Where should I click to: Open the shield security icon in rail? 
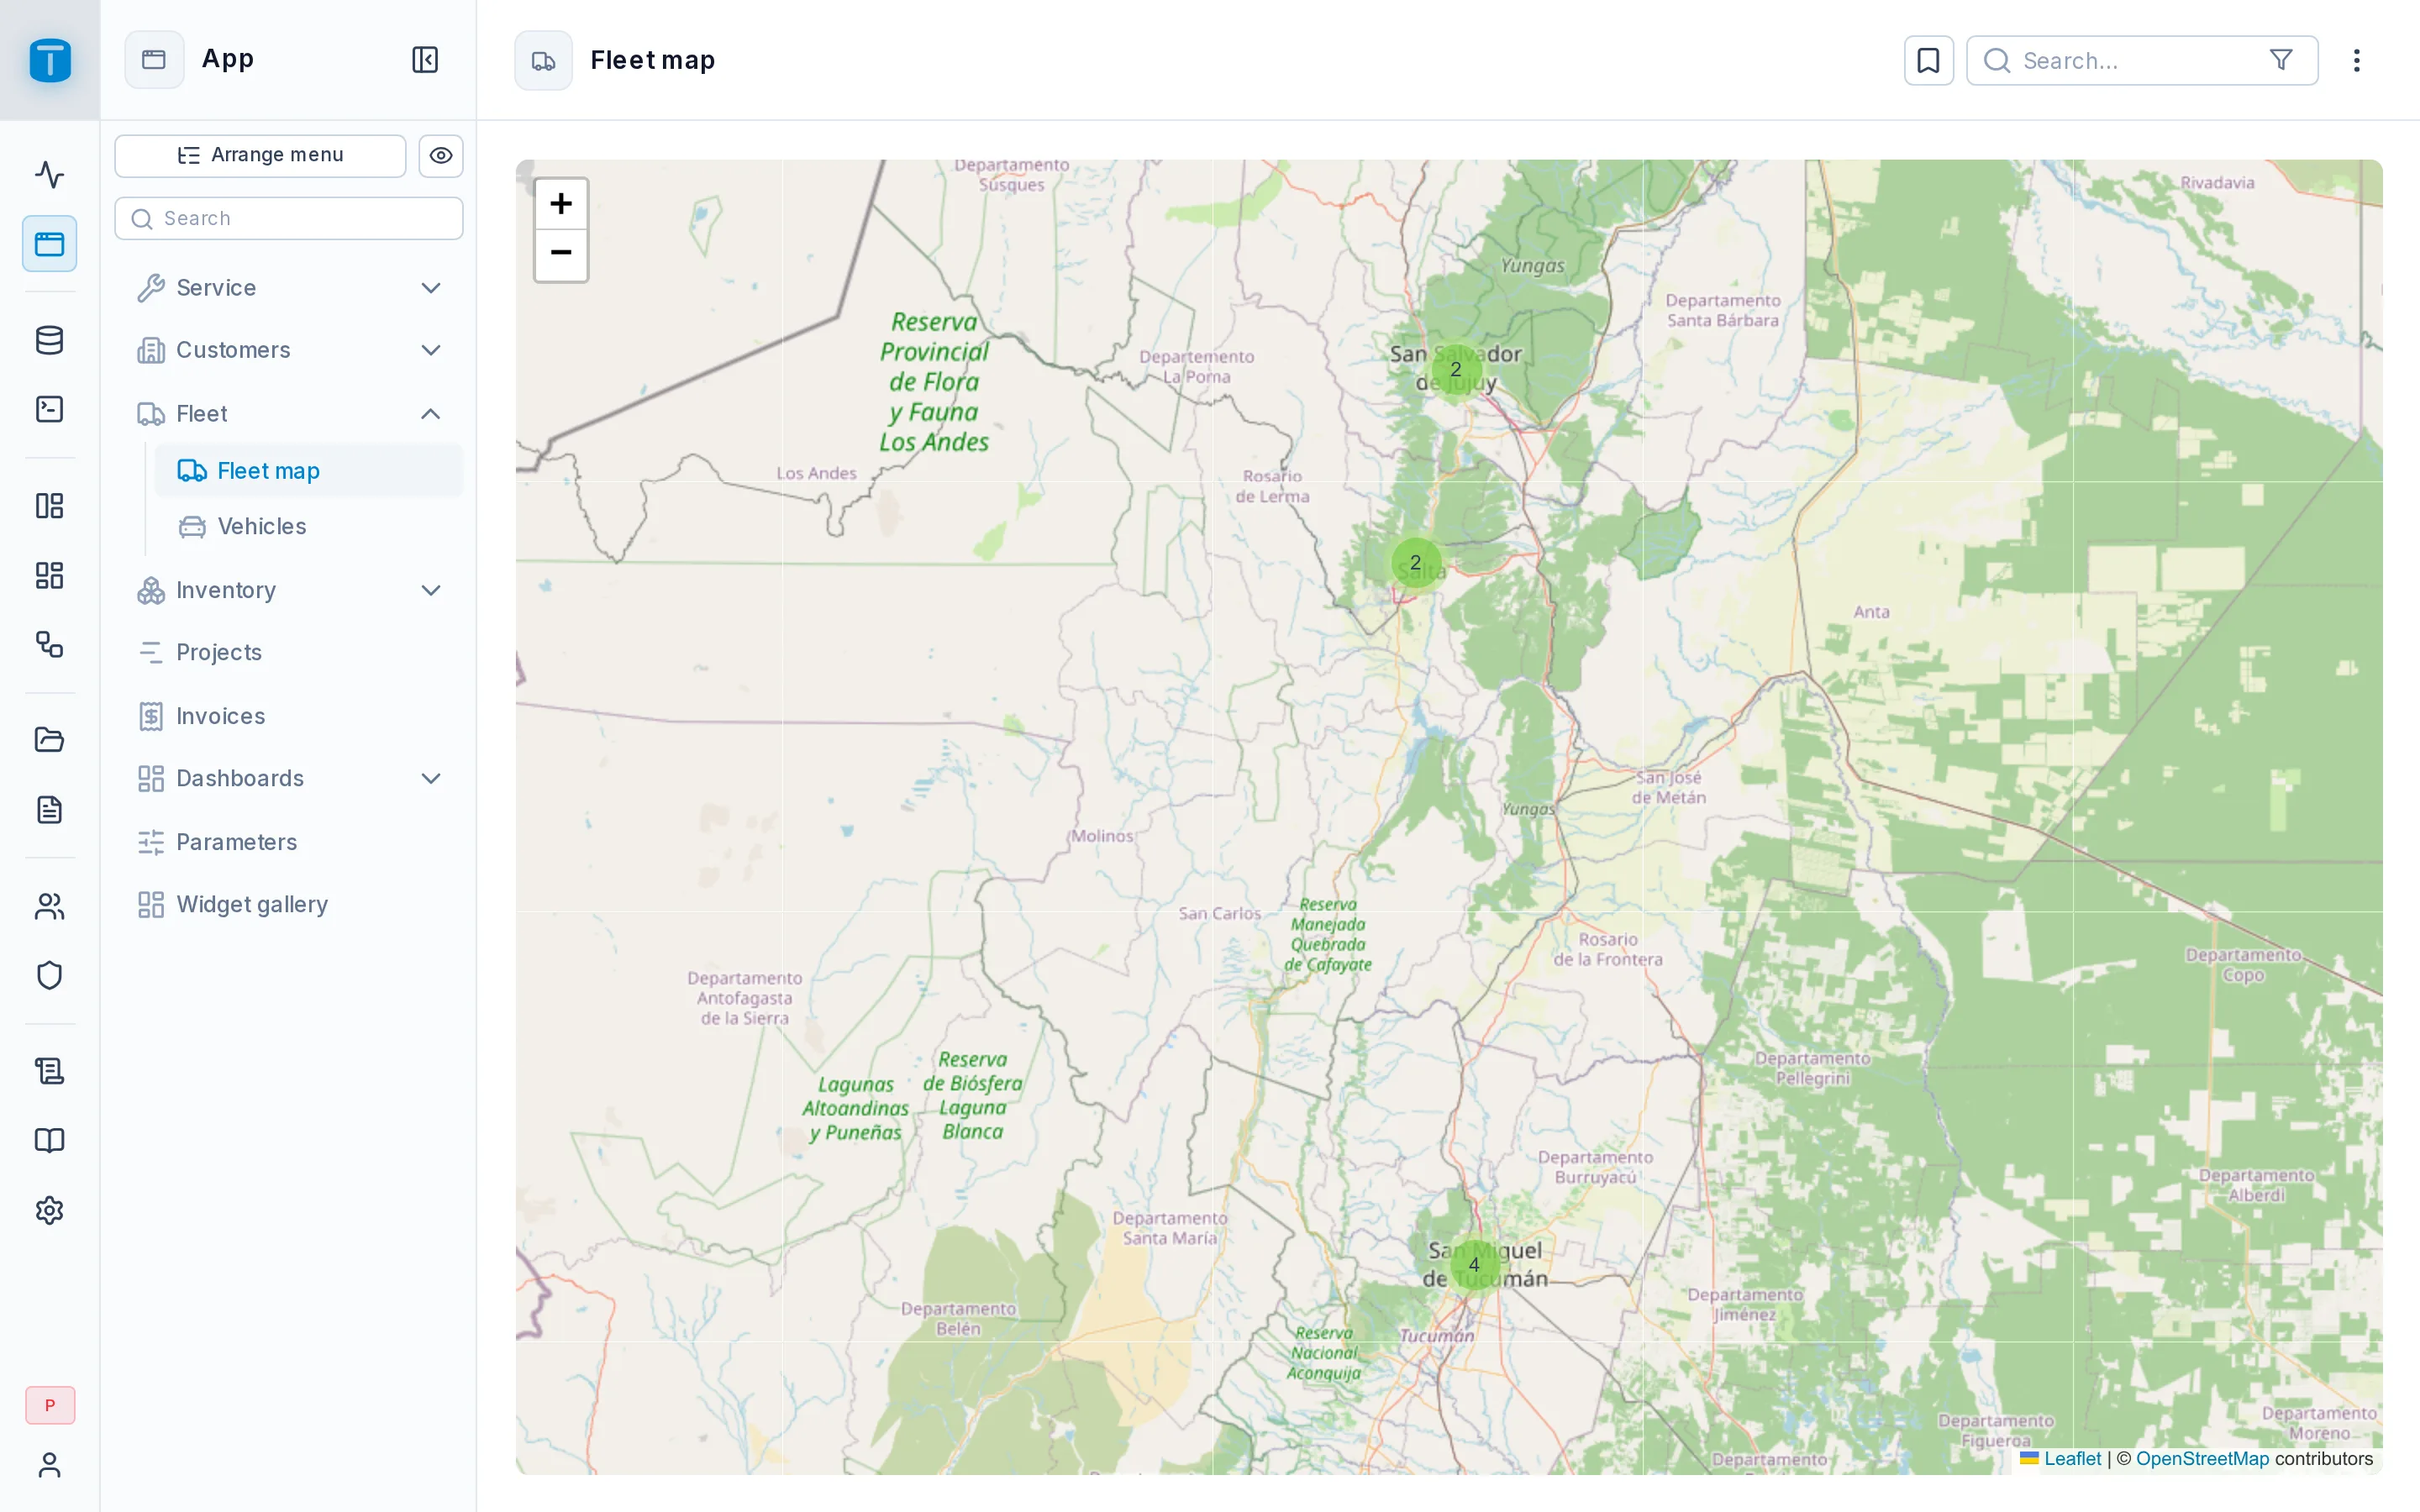coord(49,975)
